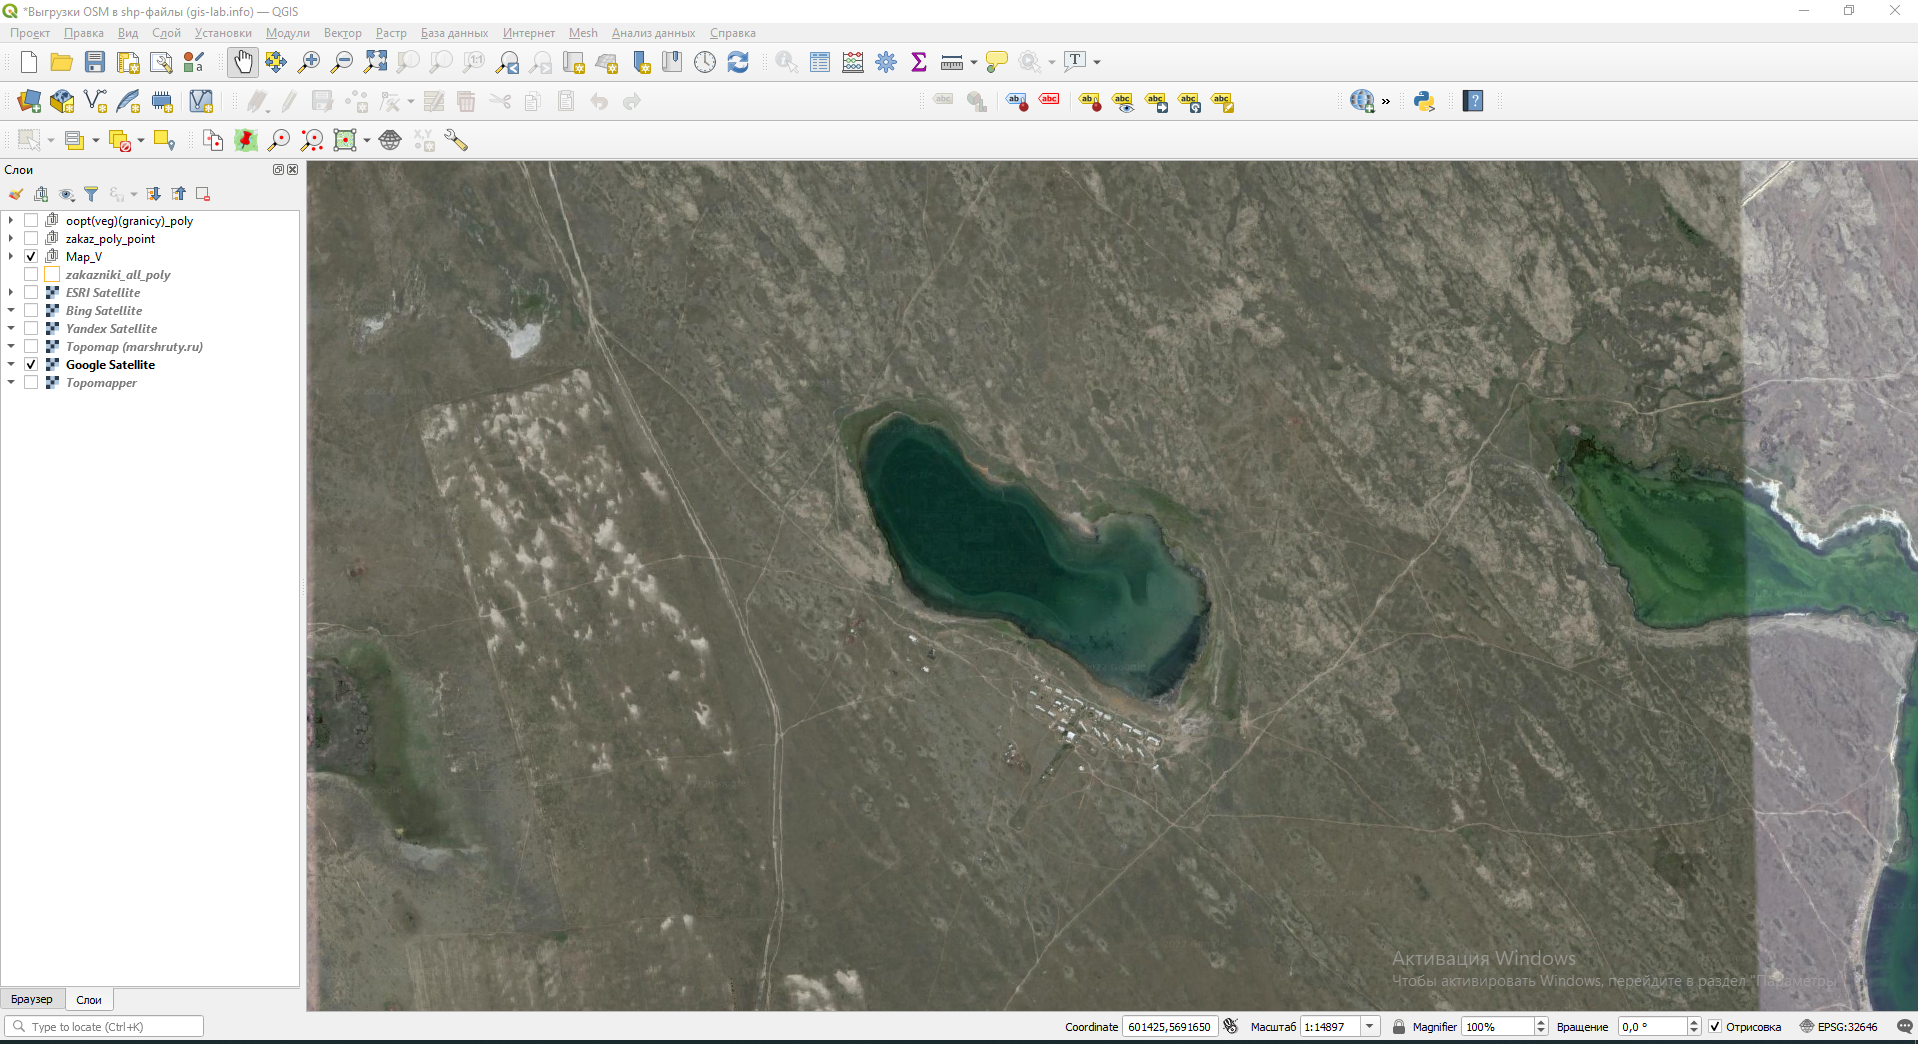Click the show/hide labels eye icon

1123,101
